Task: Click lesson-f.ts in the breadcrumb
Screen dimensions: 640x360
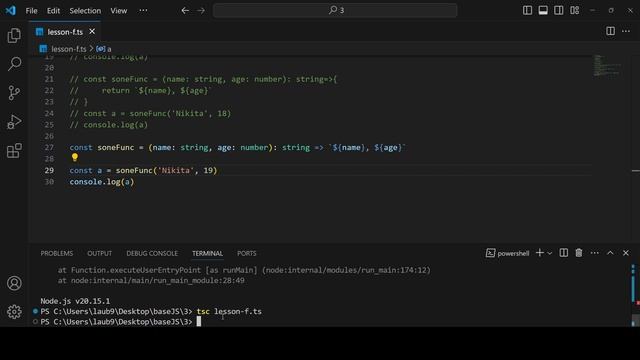Action: click(69, 49)
